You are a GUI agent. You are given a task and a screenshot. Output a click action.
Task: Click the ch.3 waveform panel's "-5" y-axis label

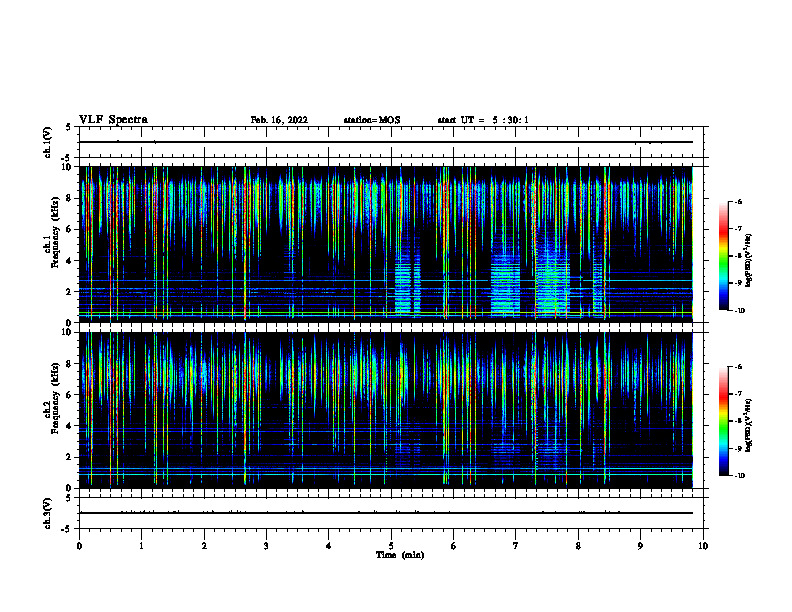[x=67, y=529]
